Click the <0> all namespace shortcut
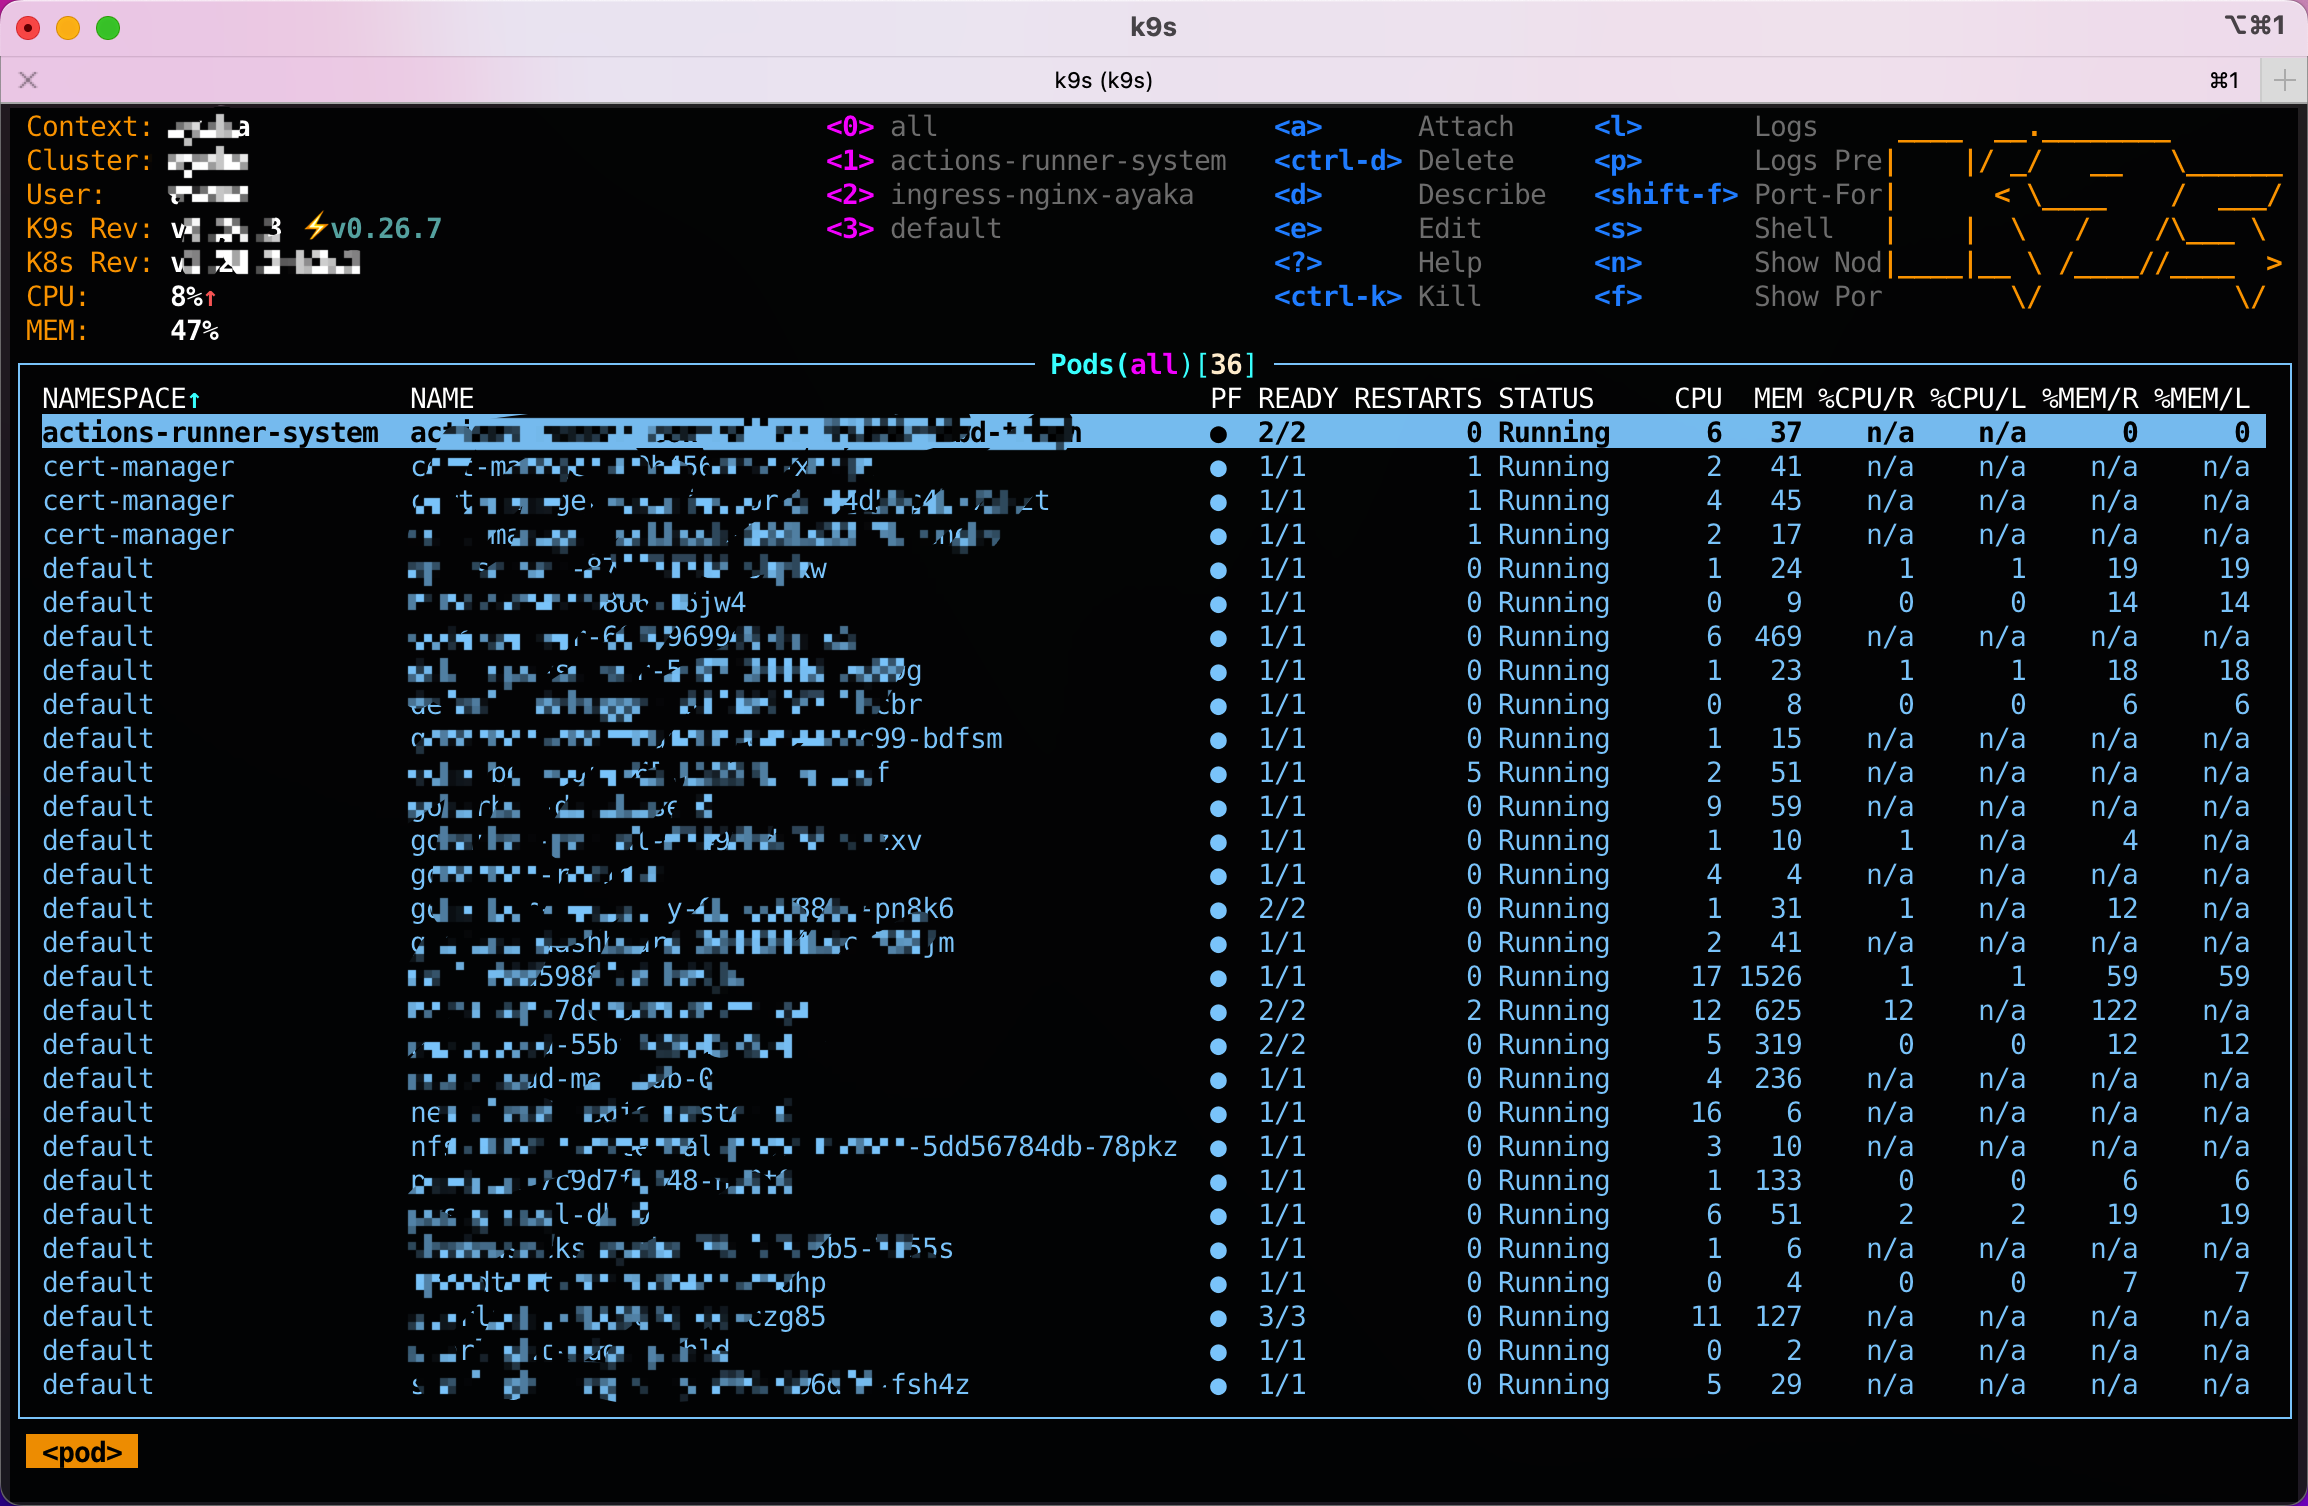This screenshot has width=2308, height=1506. tap(881, 127)
